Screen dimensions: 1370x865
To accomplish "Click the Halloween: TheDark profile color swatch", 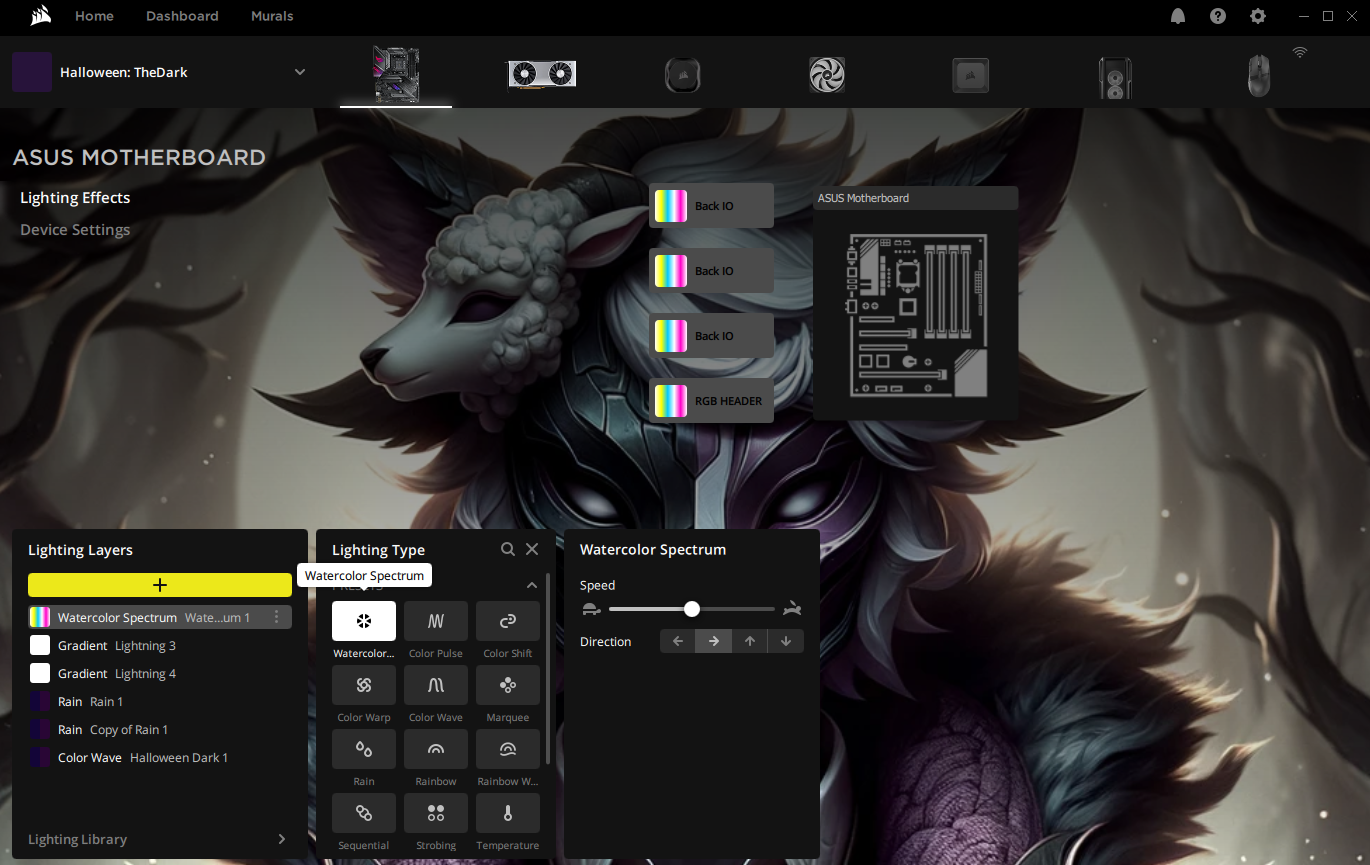I will point(32,72).
